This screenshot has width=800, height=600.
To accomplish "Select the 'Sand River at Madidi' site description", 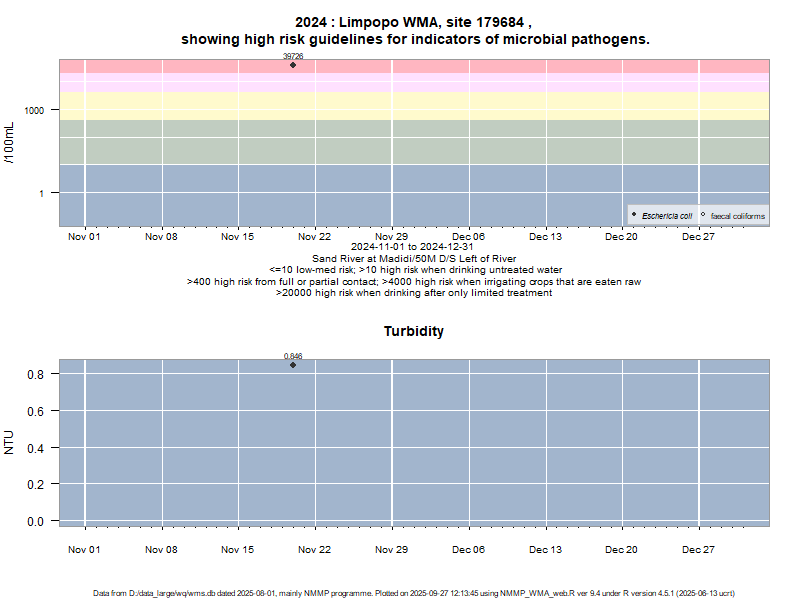I will point(414,258).
